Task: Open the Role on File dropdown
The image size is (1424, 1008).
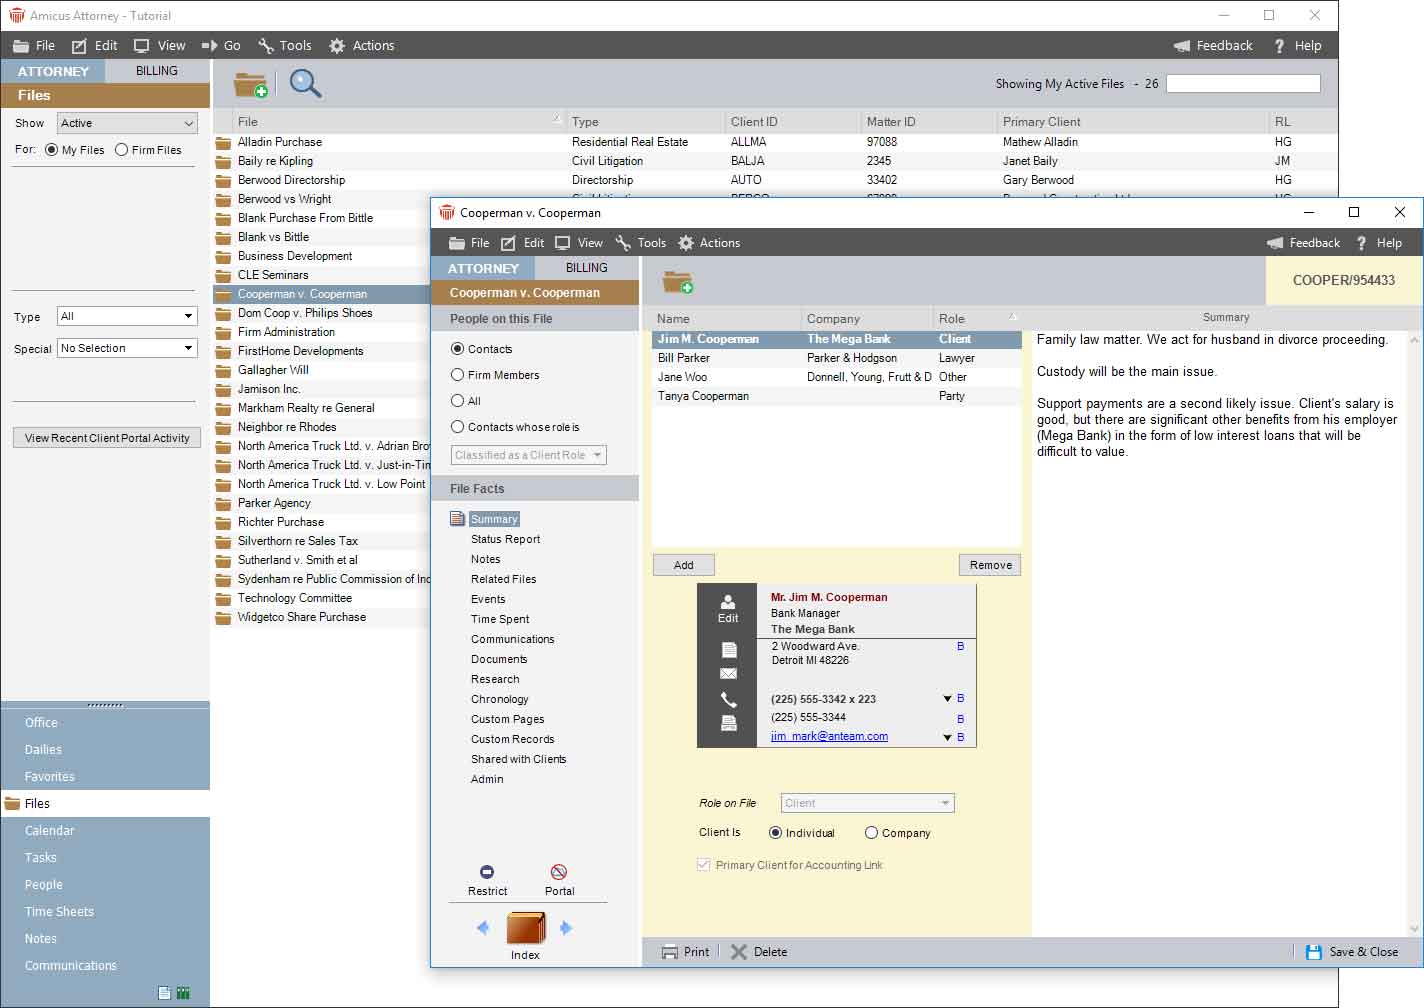Action: pos(867,803)
